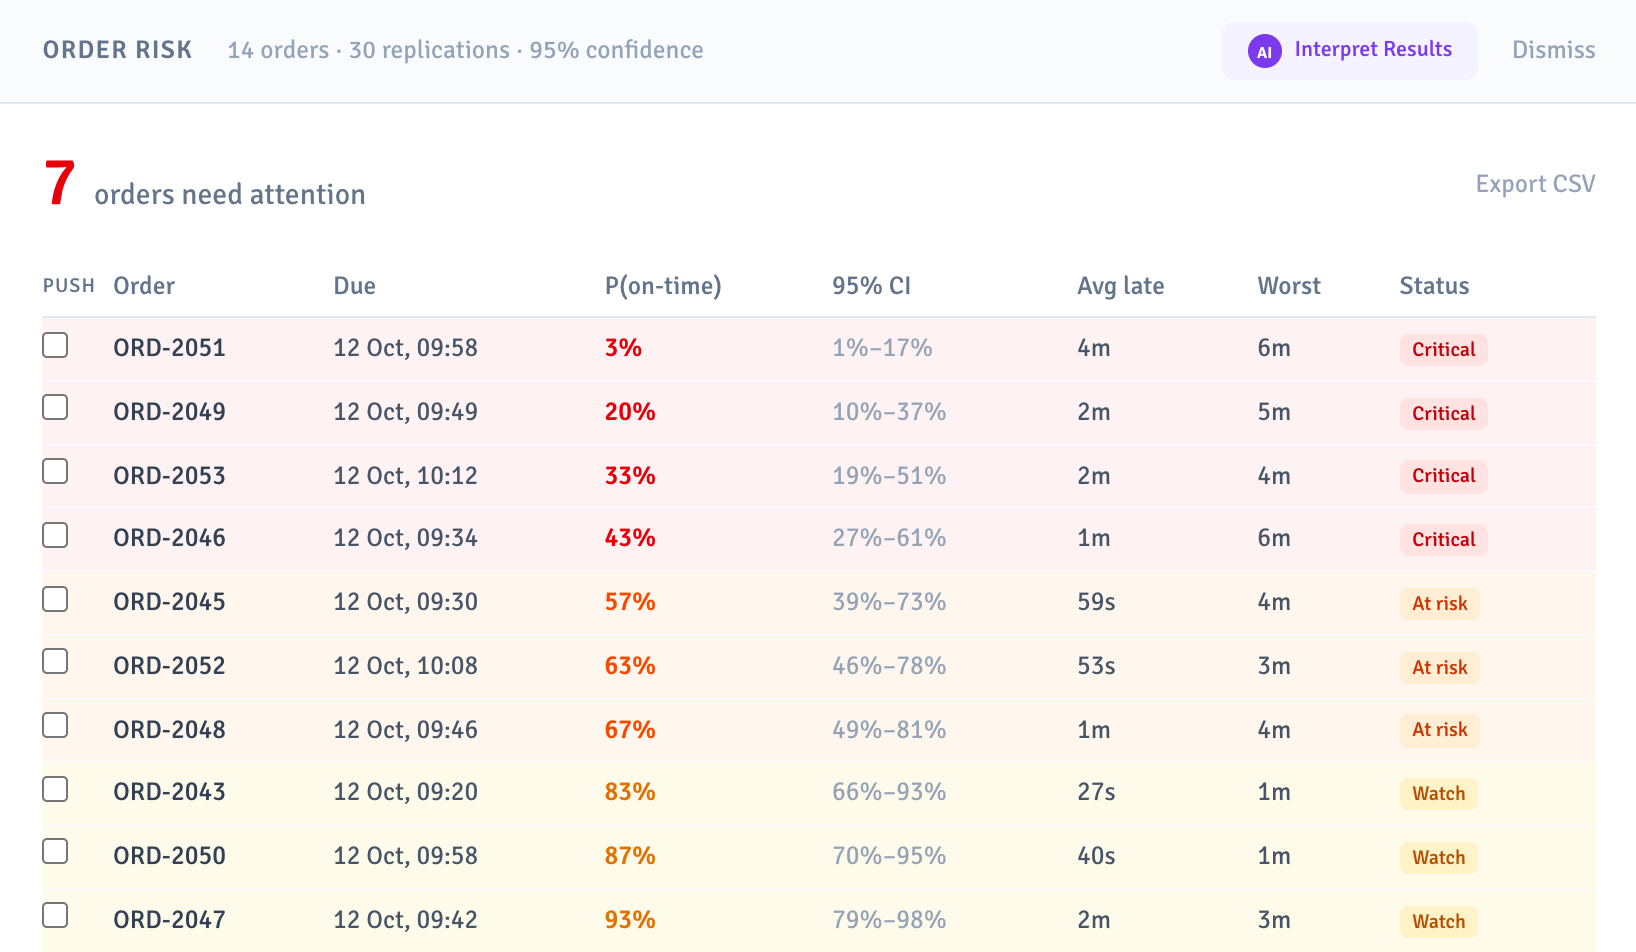Select order ID ORD-2049
Image resolution: width=1636 pixels, height=952 pixels.
pyautogui.click(x=169, y=412)
